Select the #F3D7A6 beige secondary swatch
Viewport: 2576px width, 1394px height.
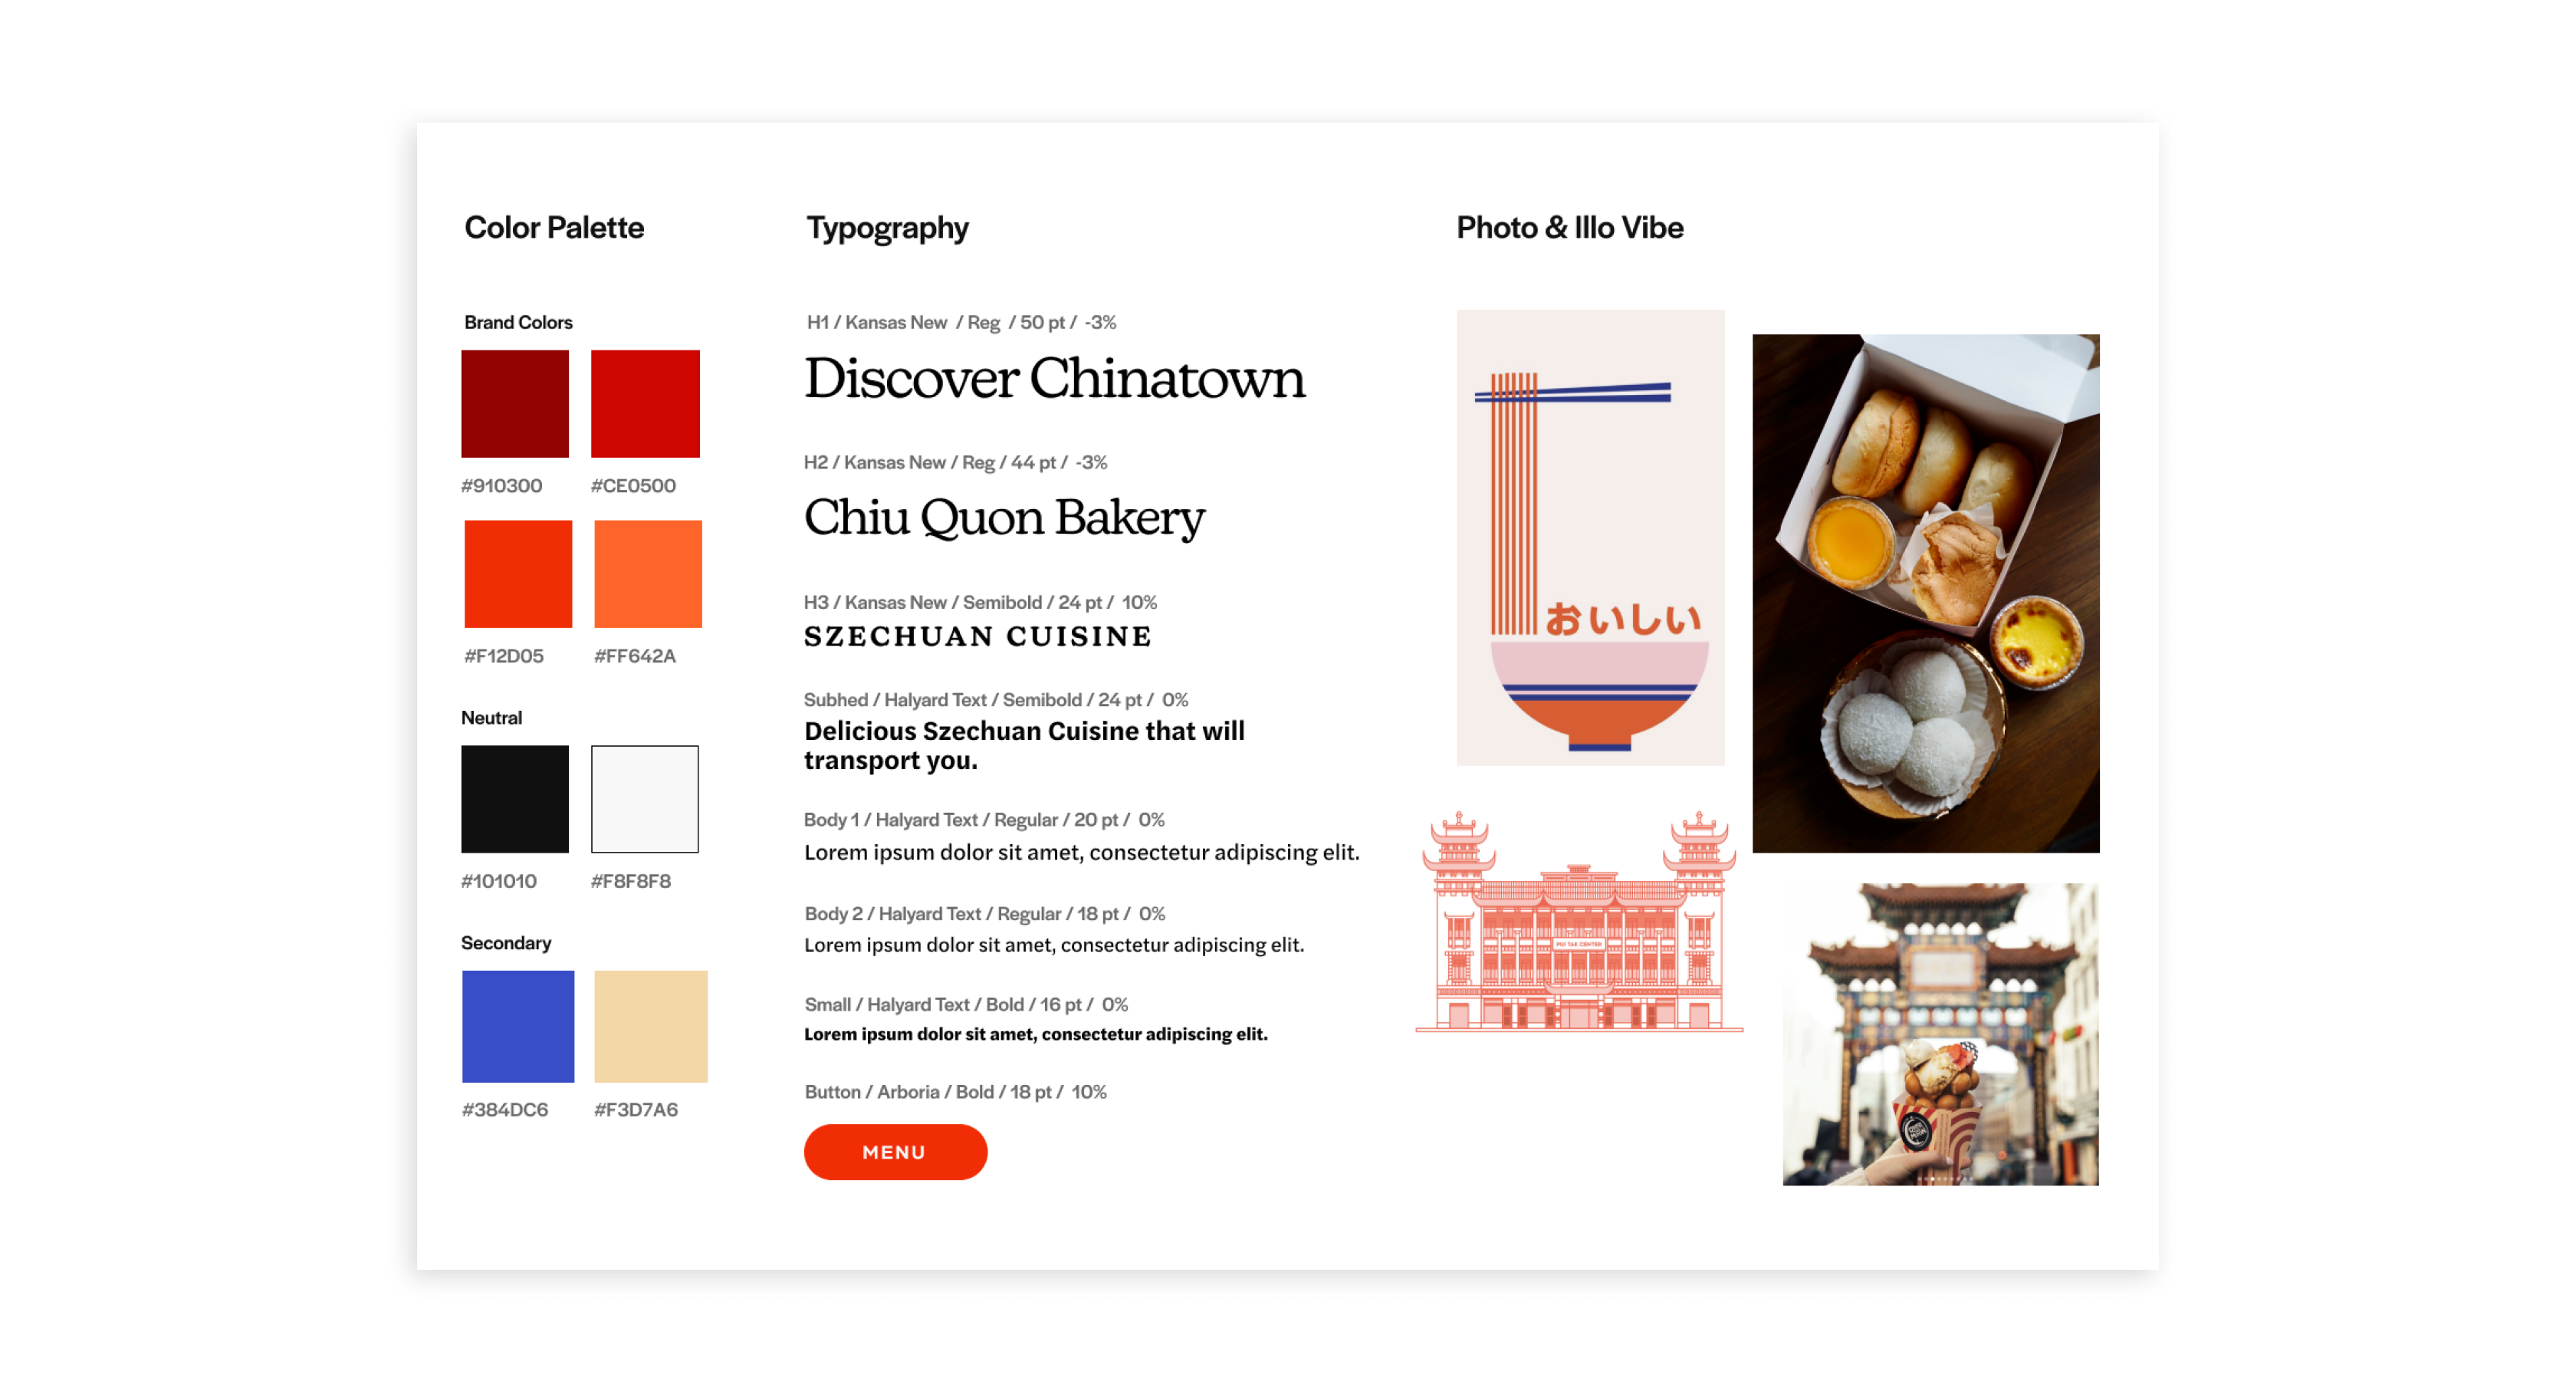[x=651, y=1026]
